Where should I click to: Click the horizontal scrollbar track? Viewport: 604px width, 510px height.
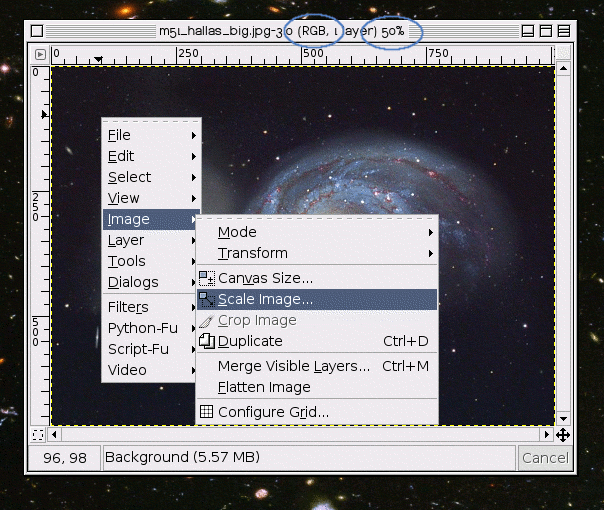(x=300, y=435)
